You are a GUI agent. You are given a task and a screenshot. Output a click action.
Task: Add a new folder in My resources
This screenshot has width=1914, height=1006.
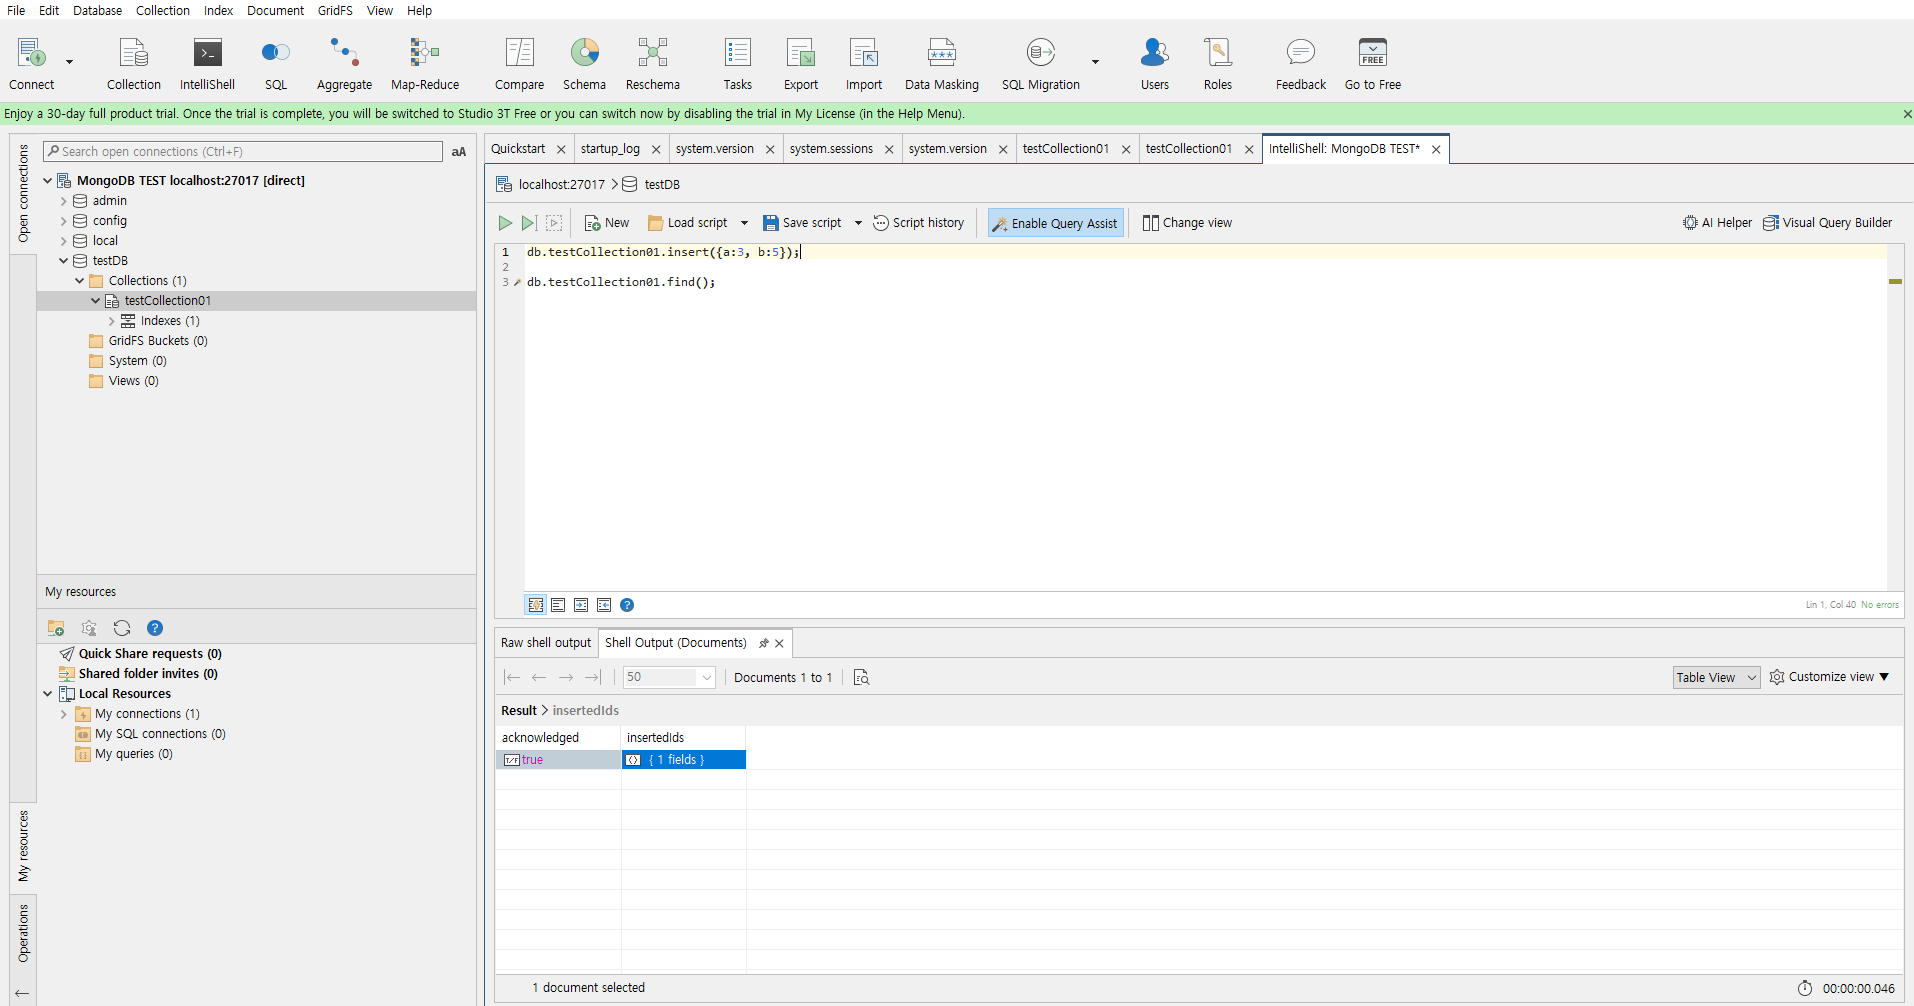pos(56,628)
